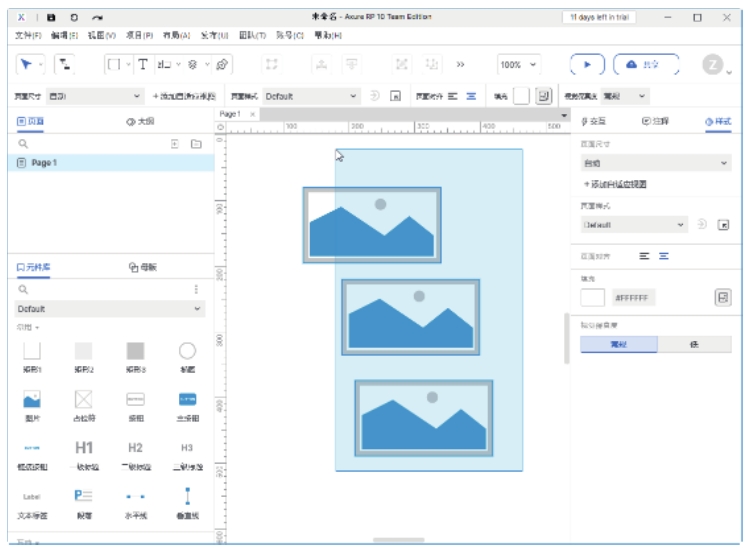747x548 pixels.
Task: Click the Preview play button
Action: [x=587, y=64]
